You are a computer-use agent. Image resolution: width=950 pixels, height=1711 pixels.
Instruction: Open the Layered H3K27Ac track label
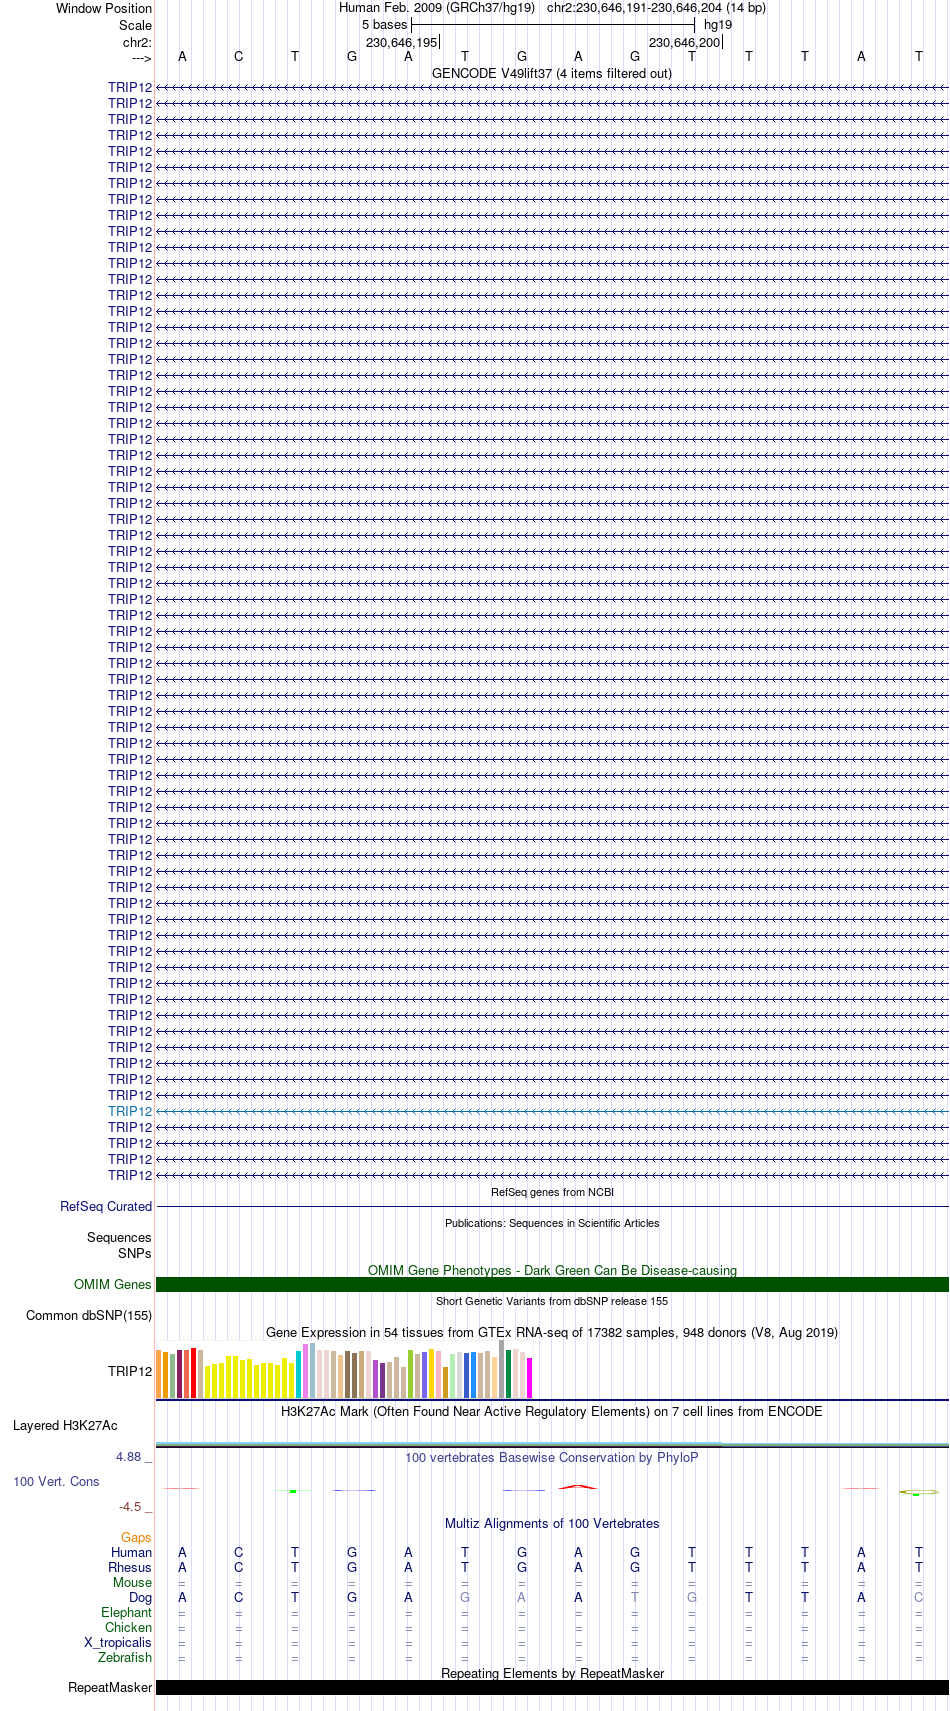click(65, 1425)
